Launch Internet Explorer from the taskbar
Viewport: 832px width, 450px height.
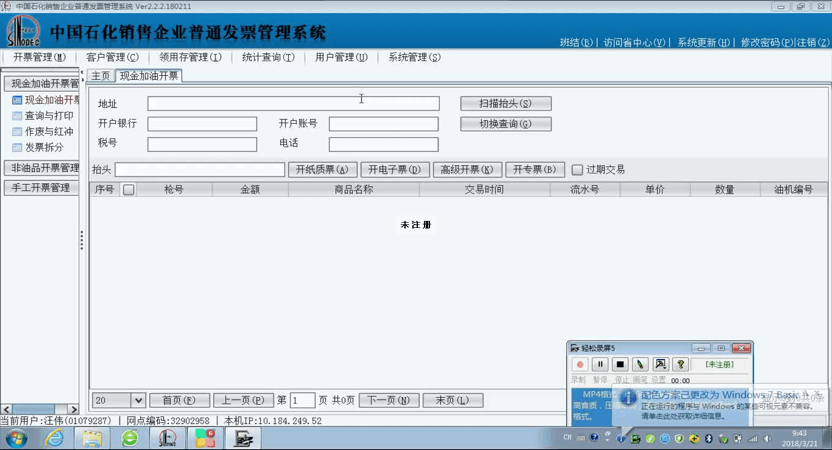point(55,438)
